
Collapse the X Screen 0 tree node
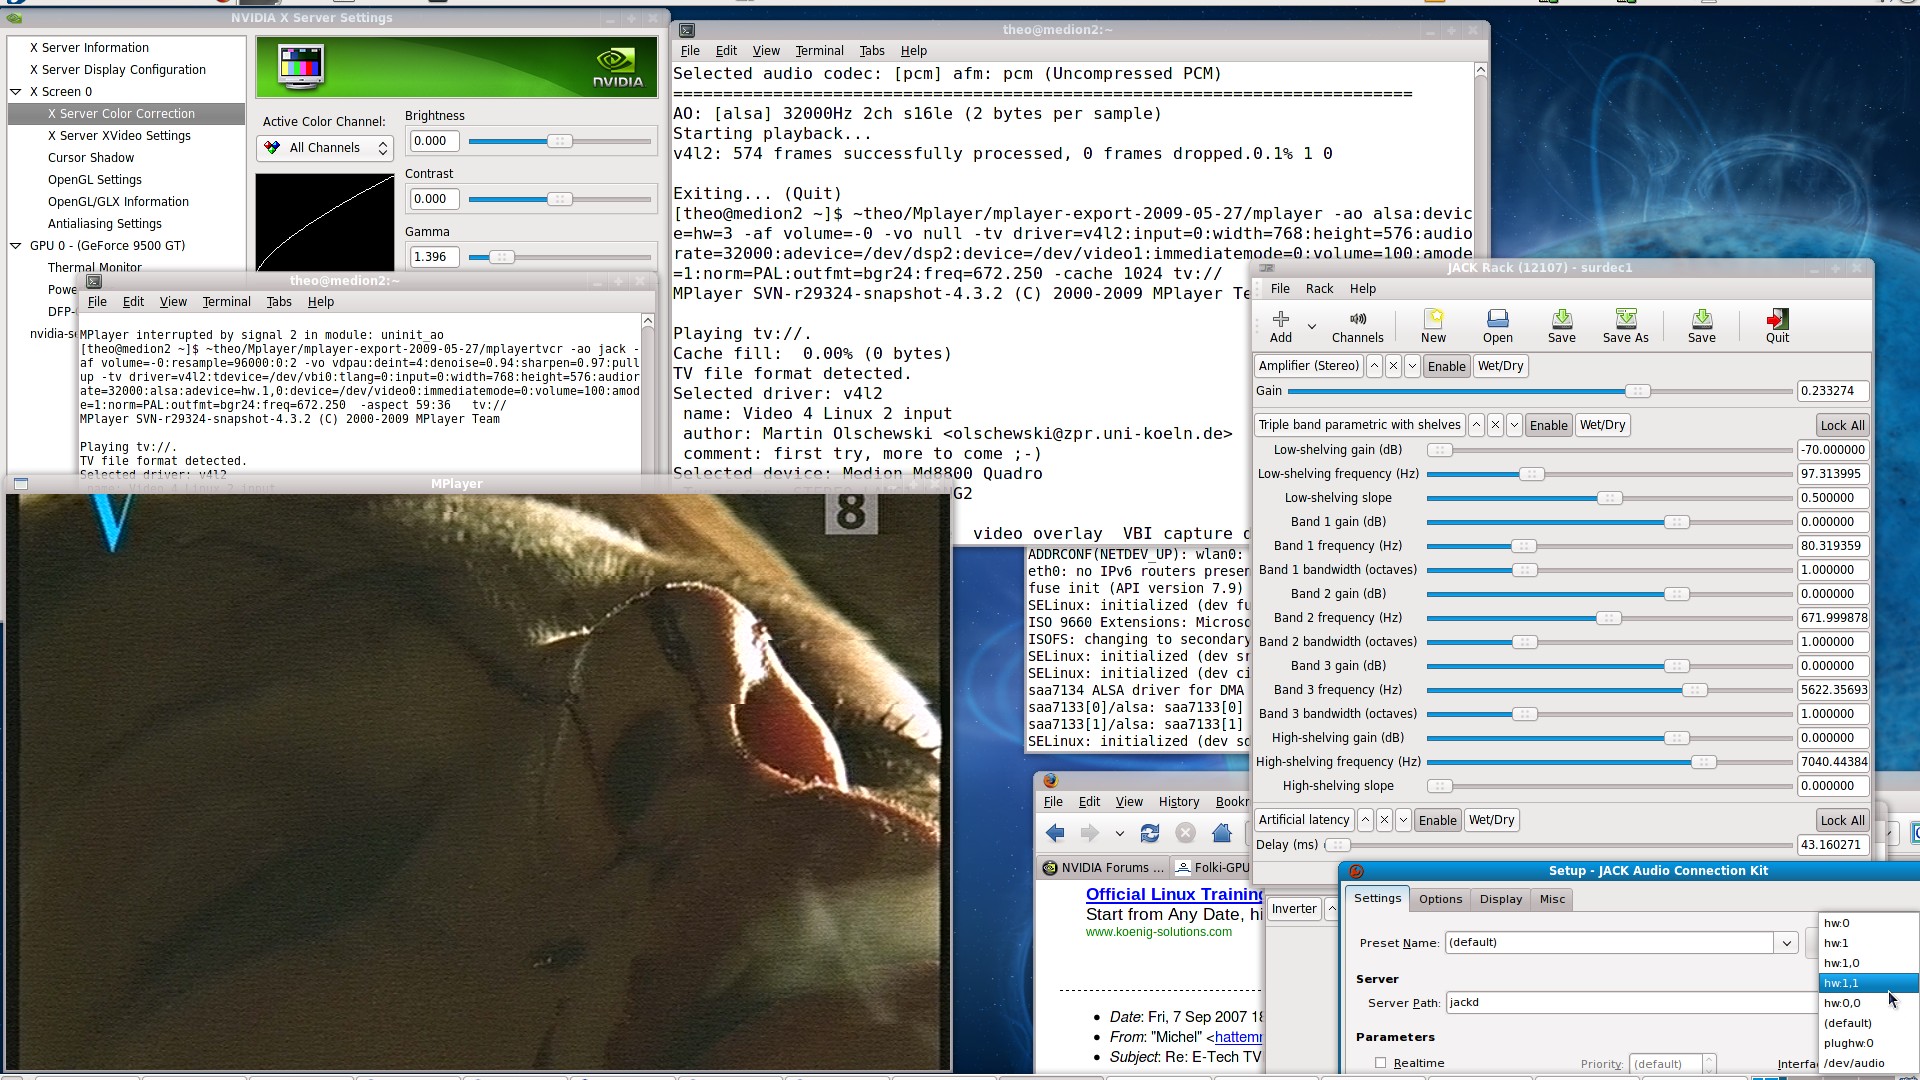pos(16,92)
